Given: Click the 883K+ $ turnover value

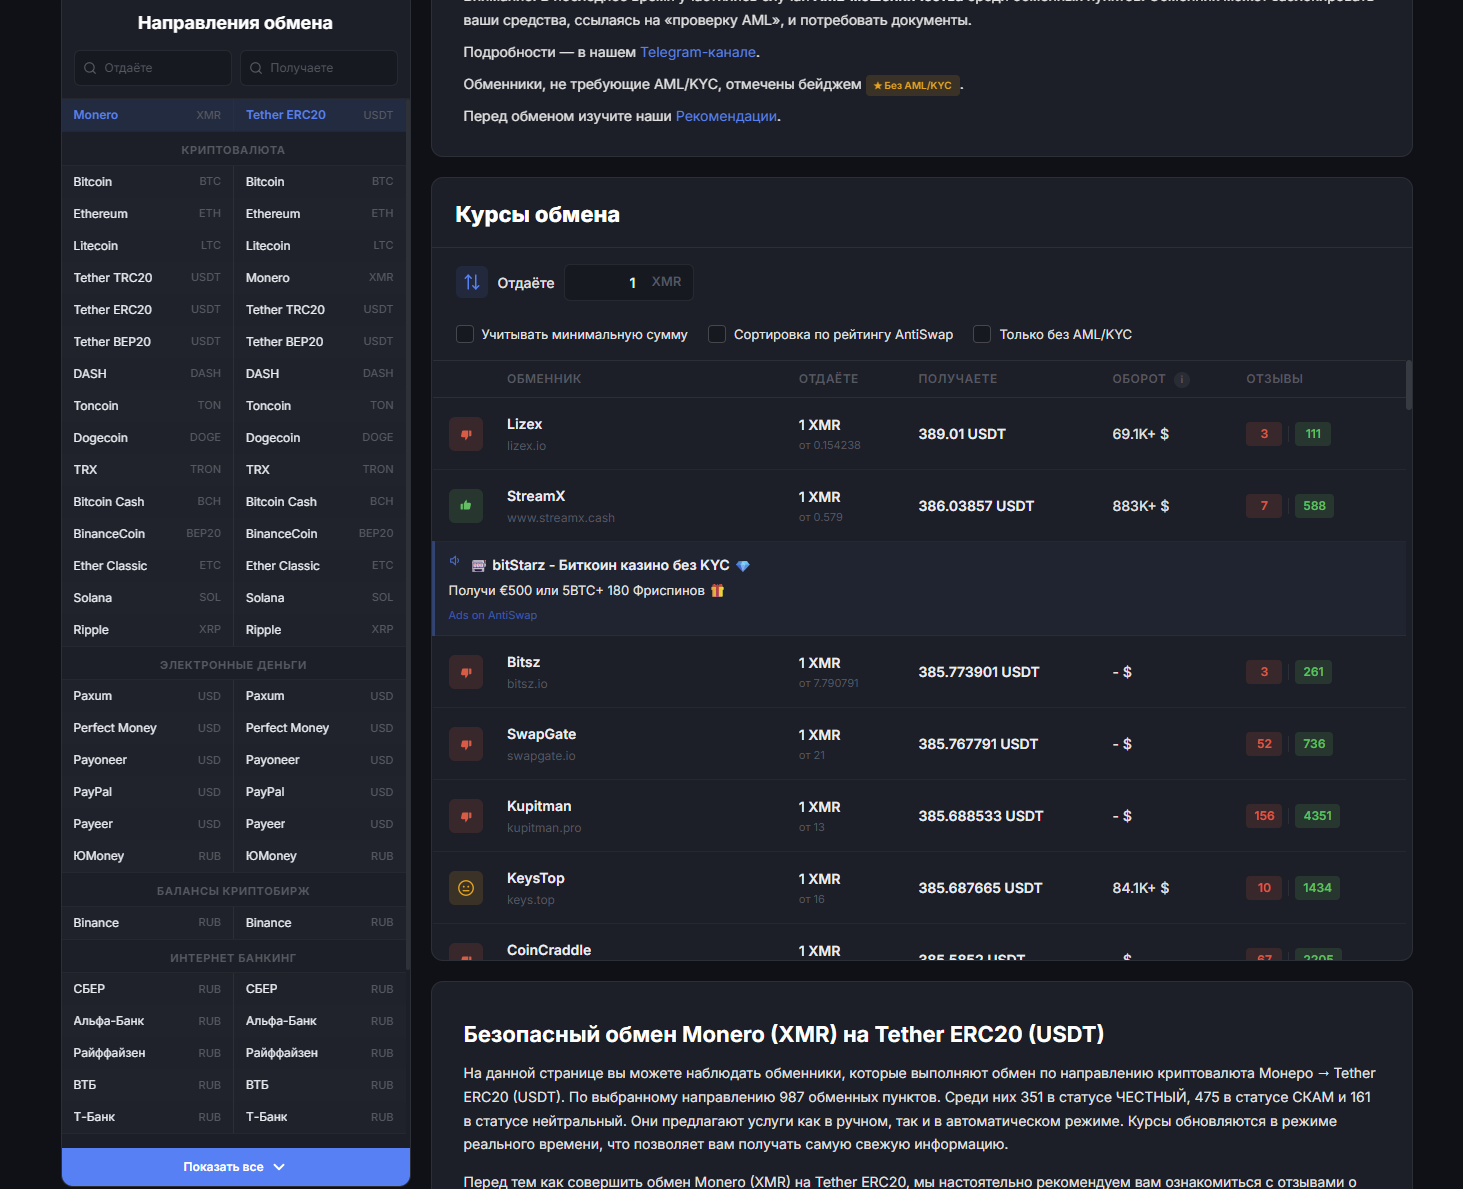Looking at the screenshot, I should click(1140, 506).
